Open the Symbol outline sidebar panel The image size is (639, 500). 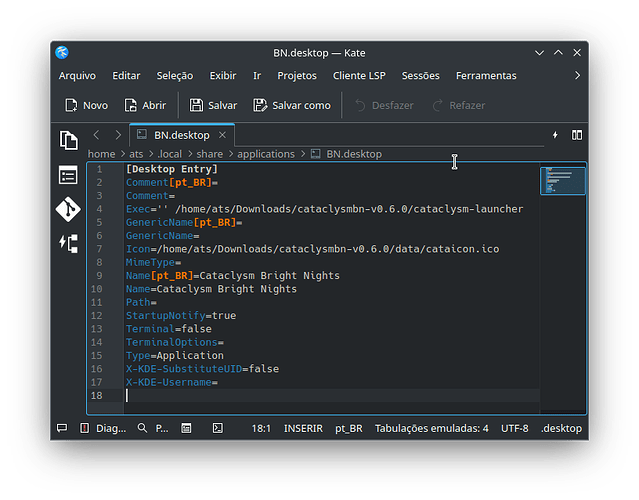[68, 175]
